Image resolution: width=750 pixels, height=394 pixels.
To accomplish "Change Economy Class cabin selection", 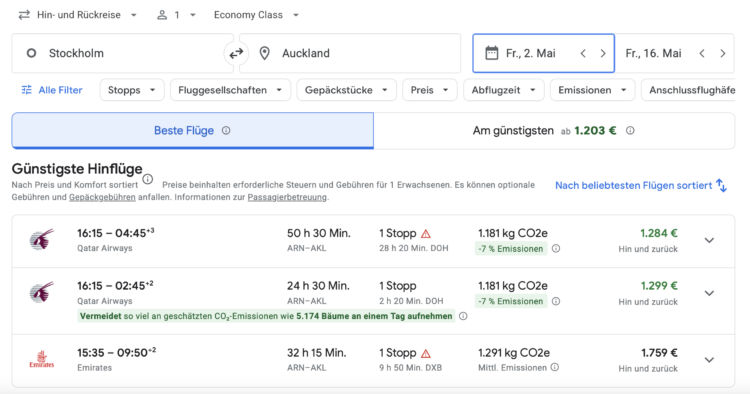I will (256, 15).
